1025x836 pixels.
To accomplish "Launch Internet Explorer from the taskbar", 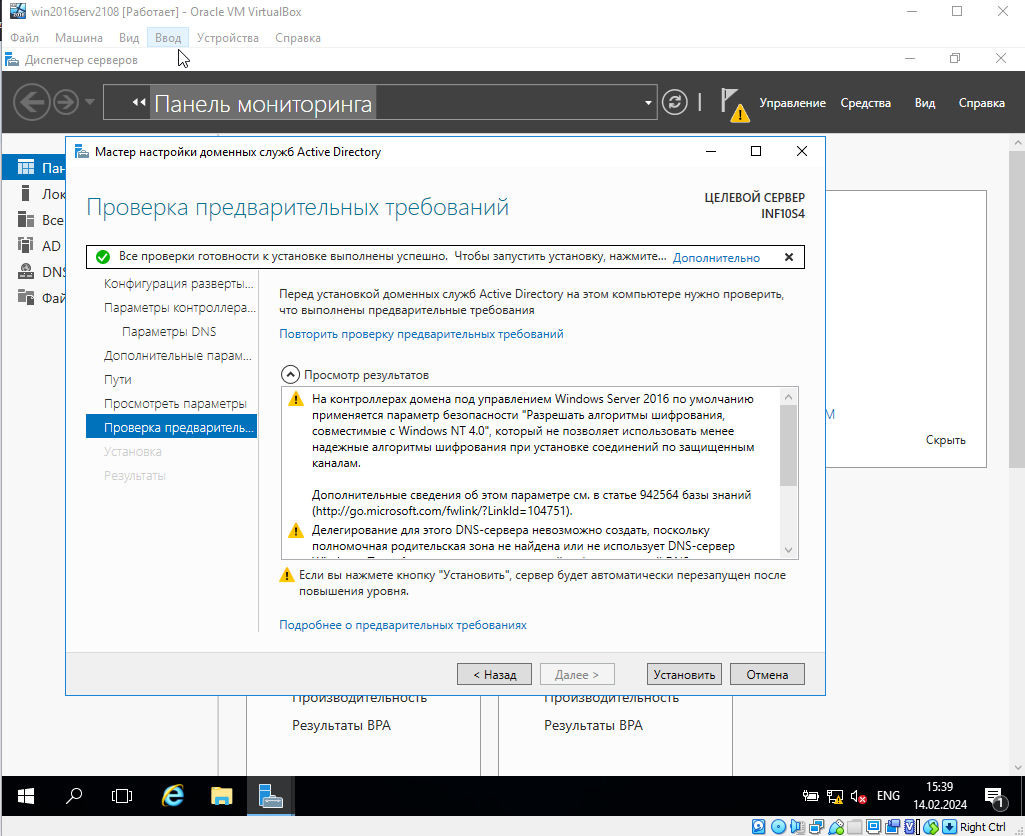I will [173, 795].
